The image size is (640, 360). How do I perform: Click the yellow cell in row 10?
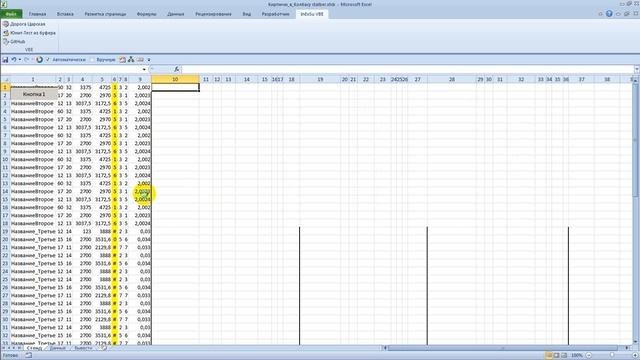point(115,160)
